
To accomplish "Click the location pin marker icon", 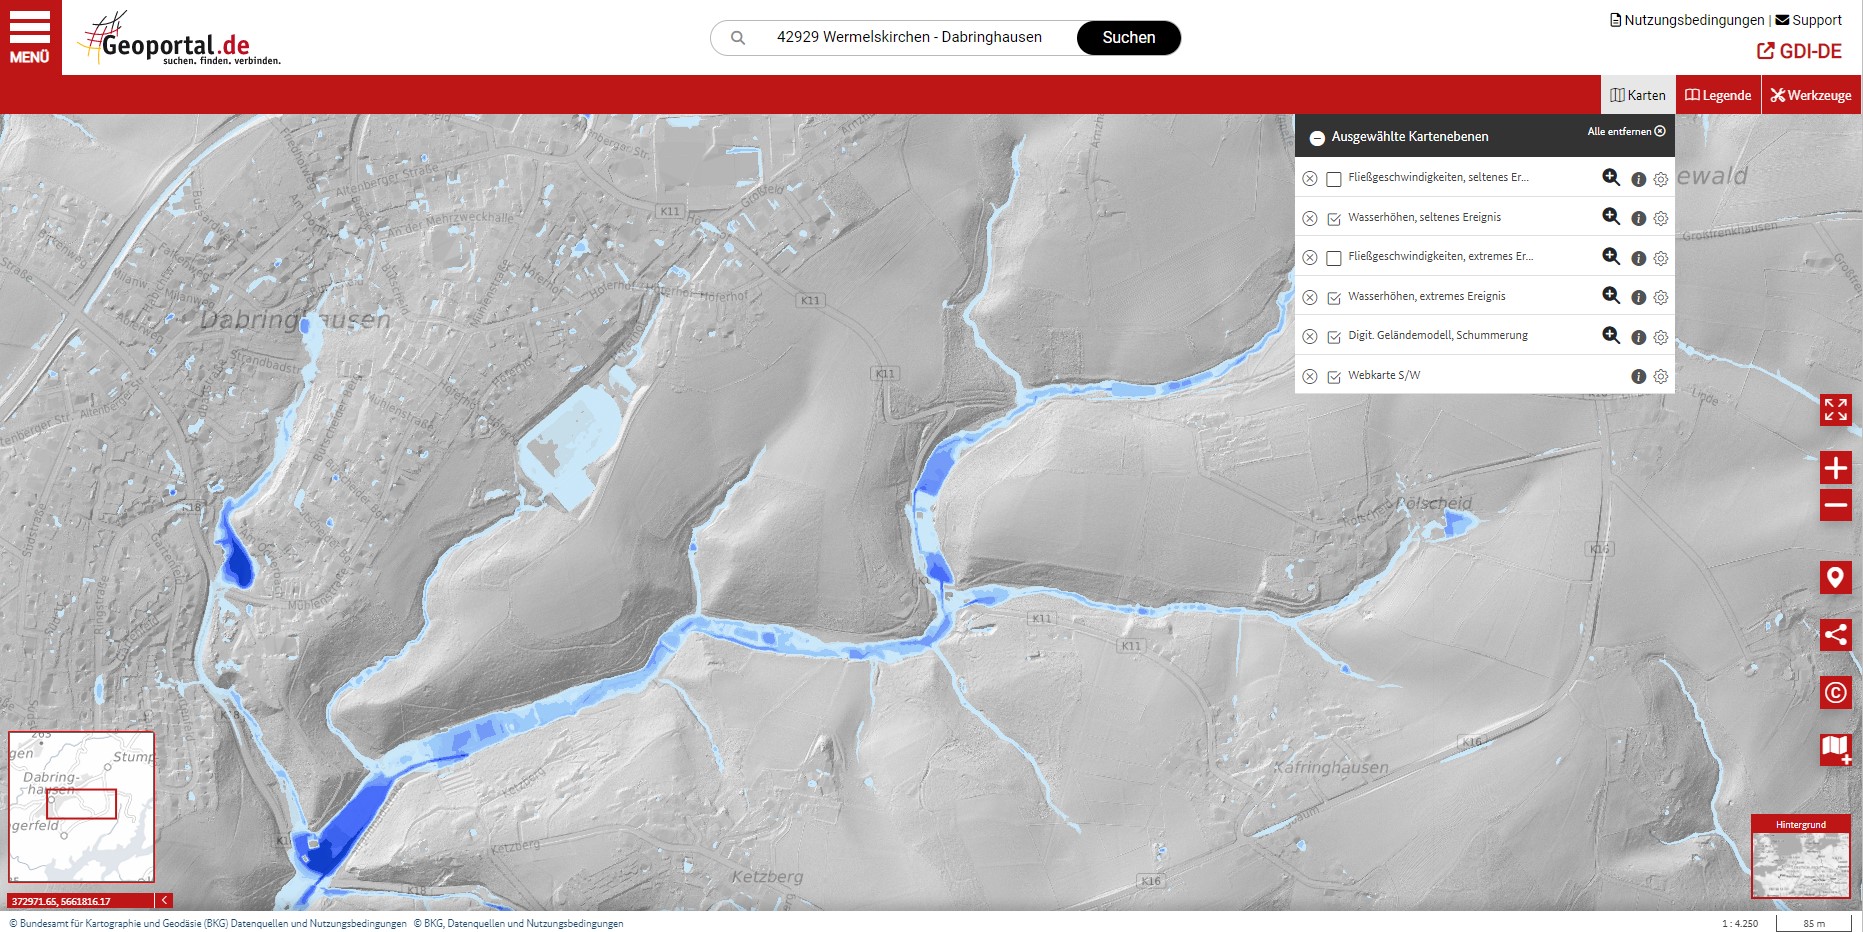I will click(1835, 578).
